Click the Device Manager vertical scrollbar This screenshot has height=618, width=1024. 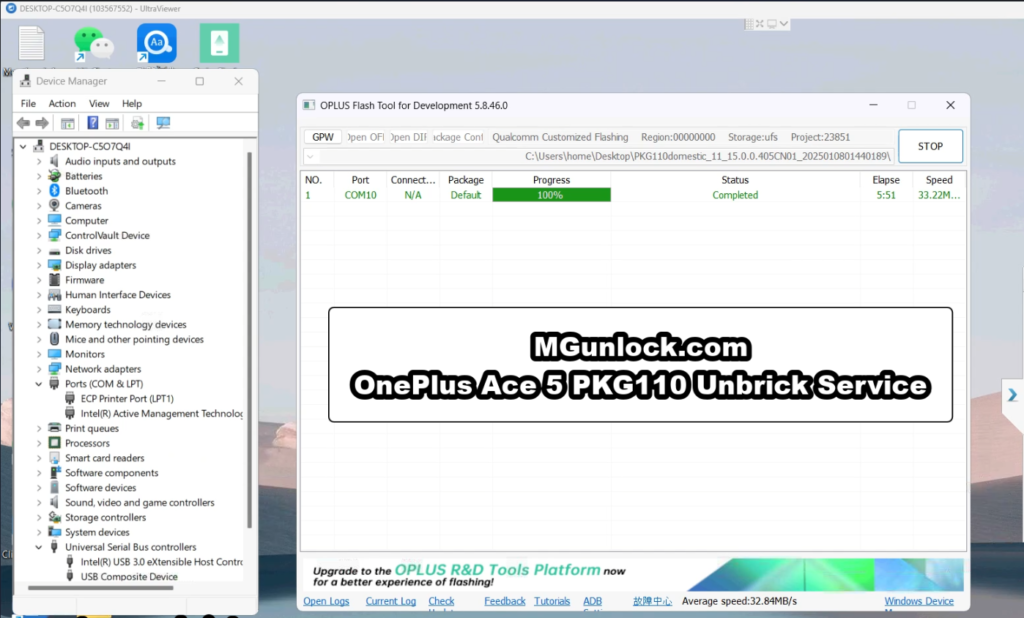249,340
